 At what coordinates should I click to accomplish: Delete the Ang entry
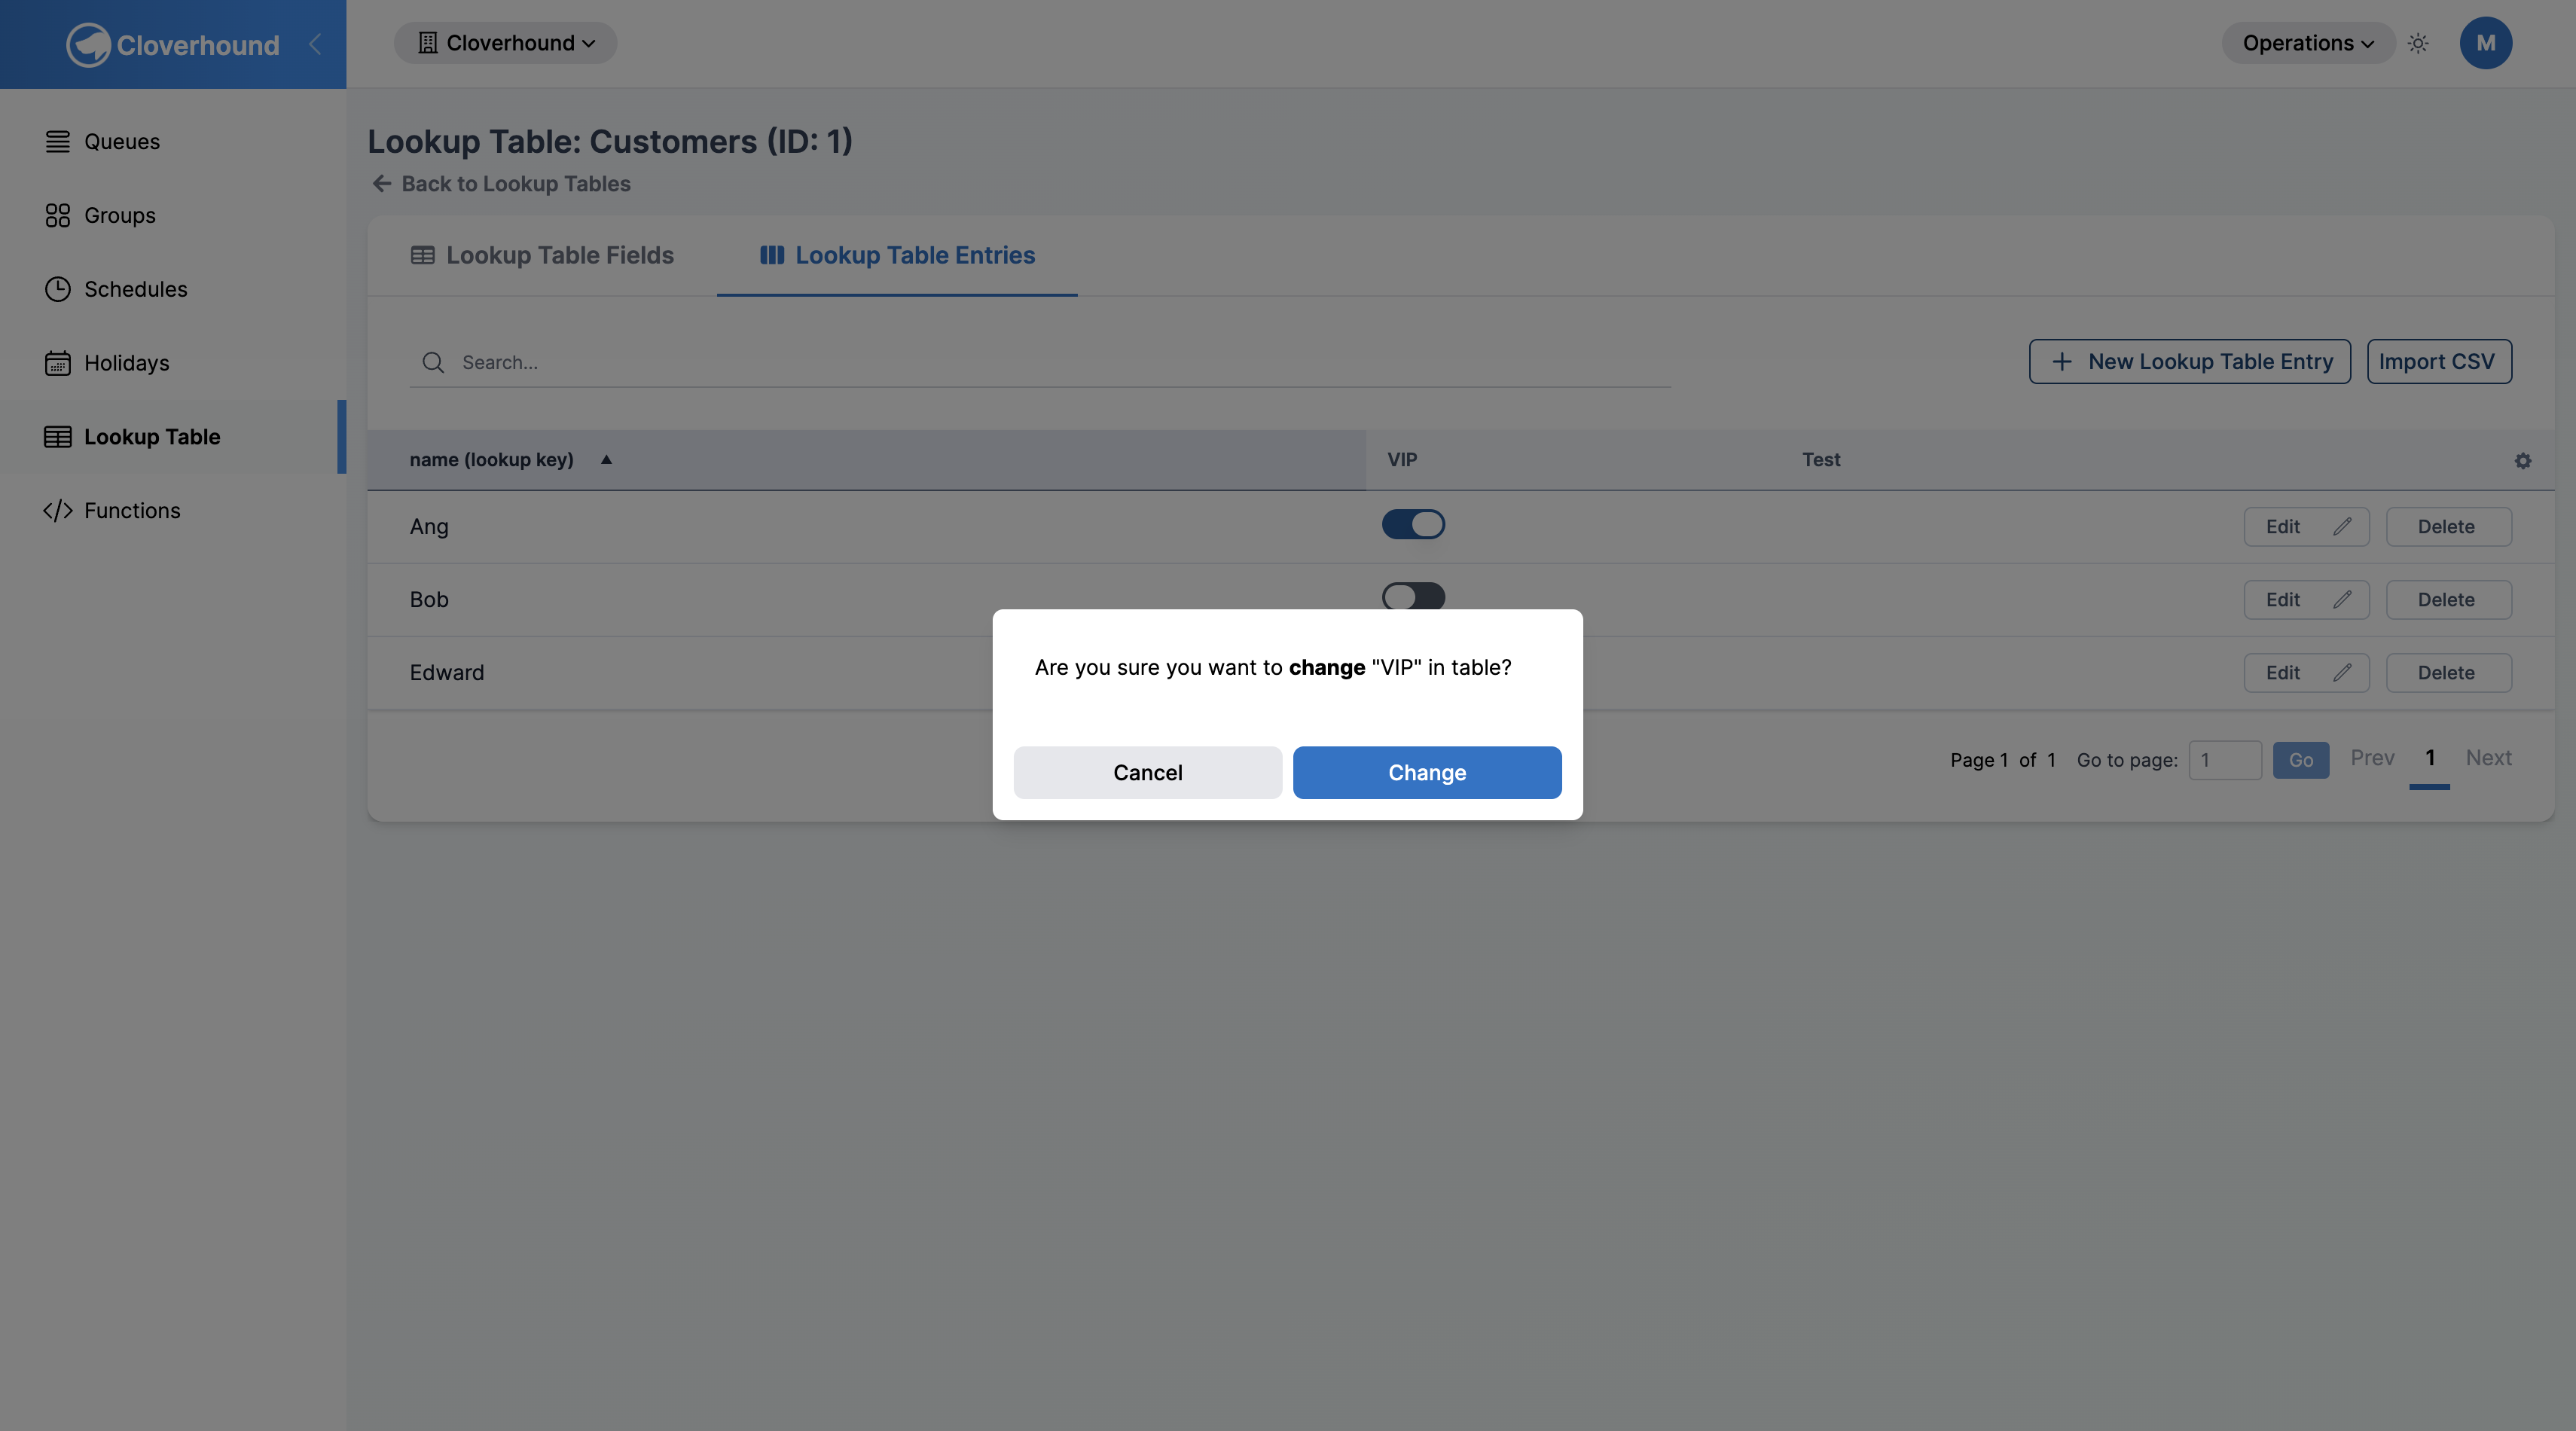click(2449, 527)
